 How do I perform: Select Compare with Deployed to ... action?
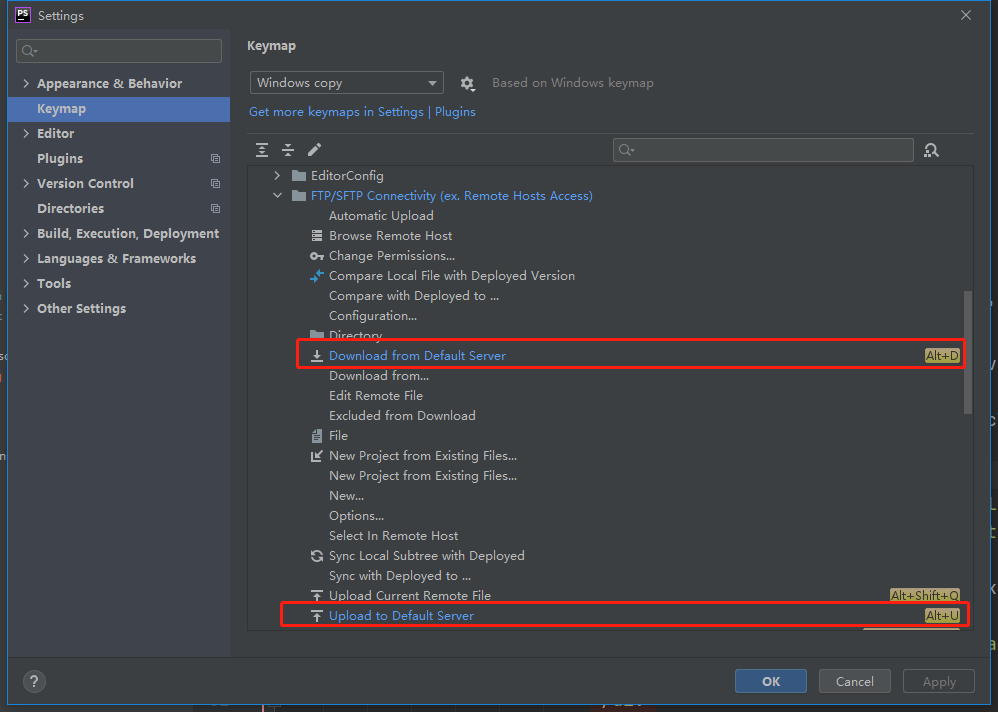click(x=414, y=296)
